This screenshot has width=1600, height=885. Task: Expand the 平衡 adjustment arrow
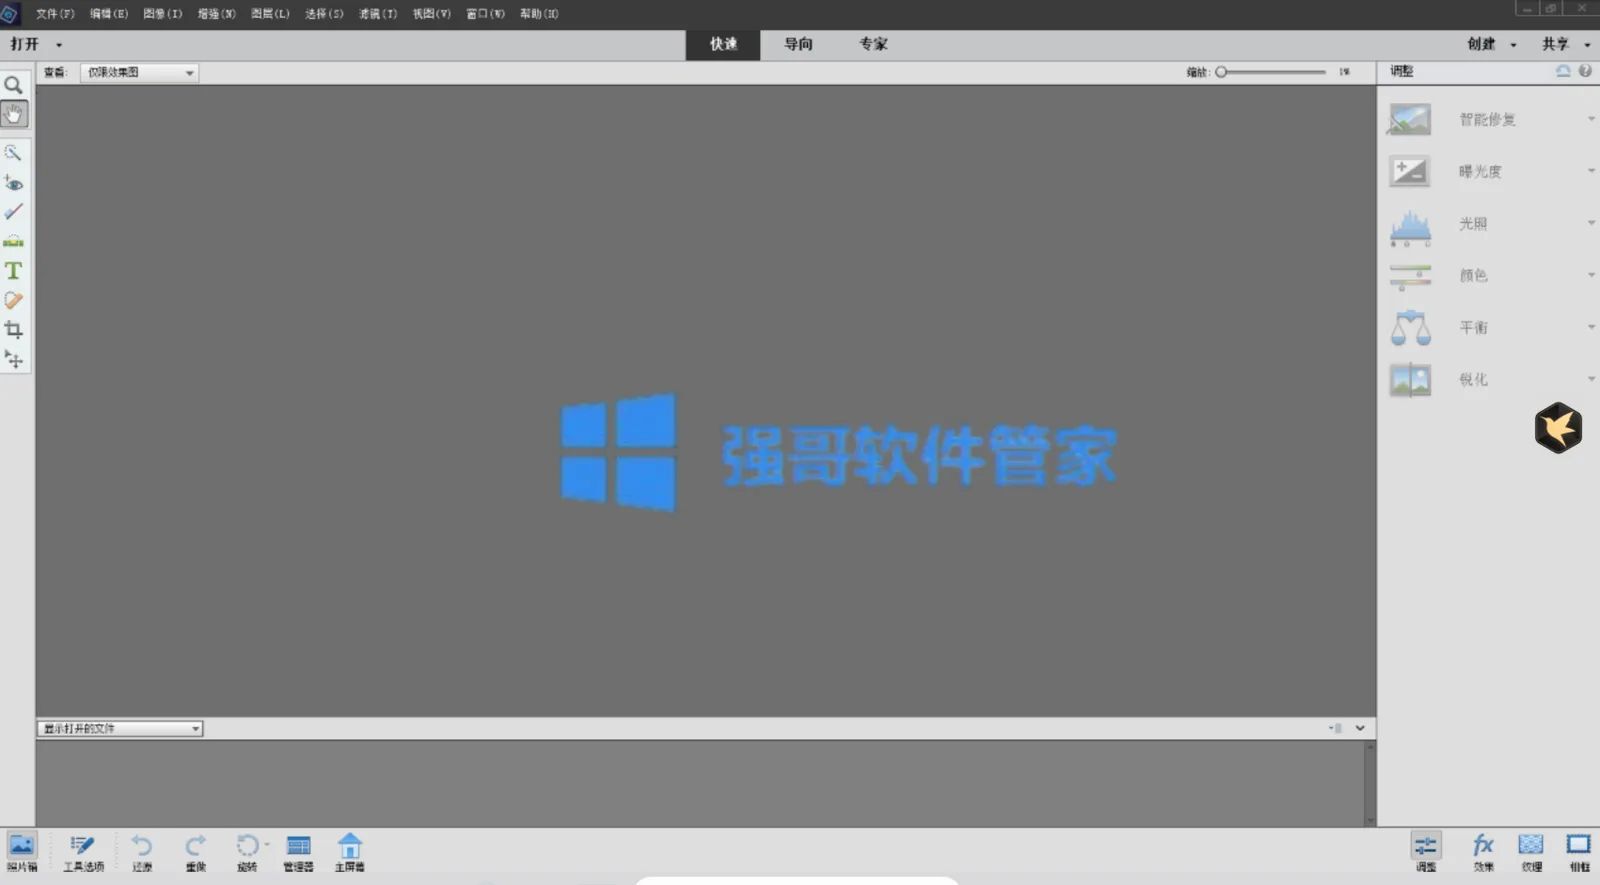click(x=1591, y=327)
